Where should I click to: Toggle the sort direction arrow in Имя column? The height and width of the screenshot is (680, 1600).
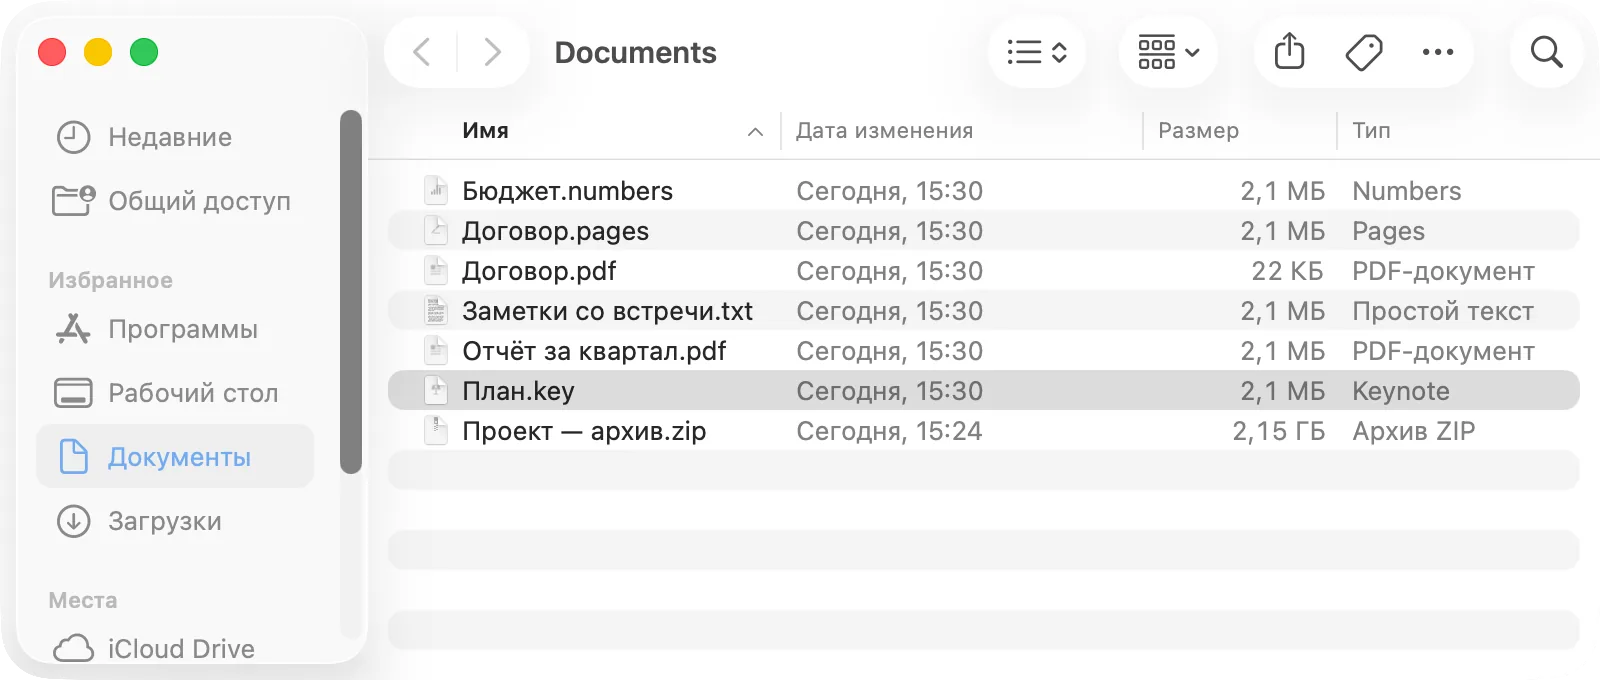[755, 131]
